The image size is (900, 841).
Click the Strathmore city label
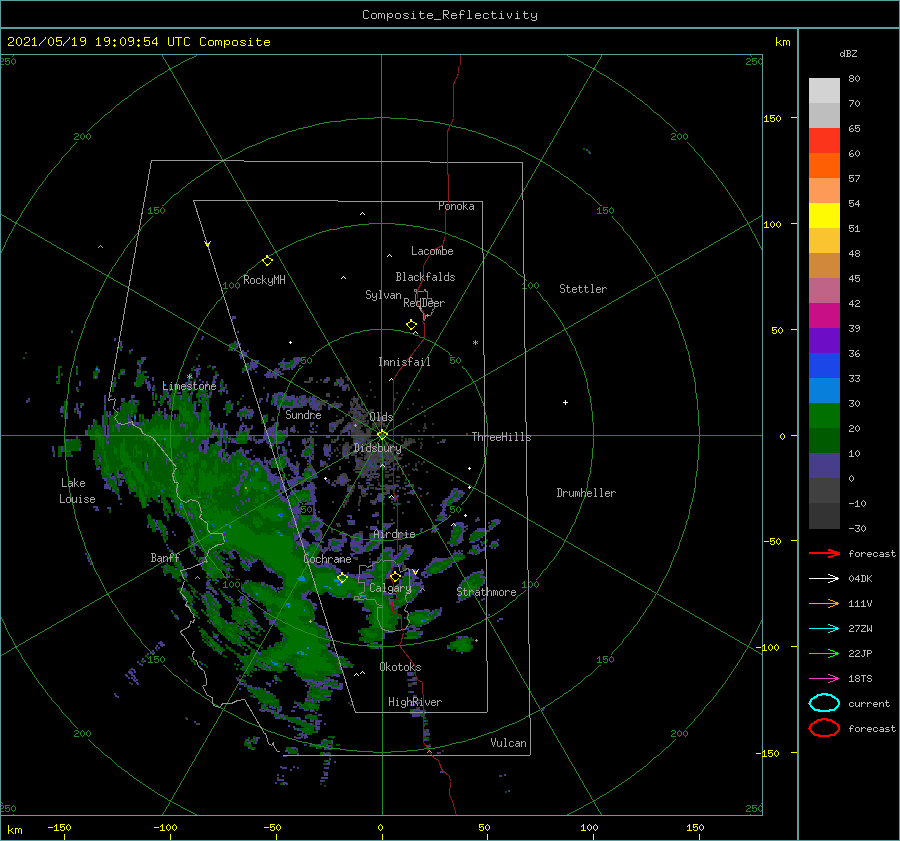[x=486, y=592]
